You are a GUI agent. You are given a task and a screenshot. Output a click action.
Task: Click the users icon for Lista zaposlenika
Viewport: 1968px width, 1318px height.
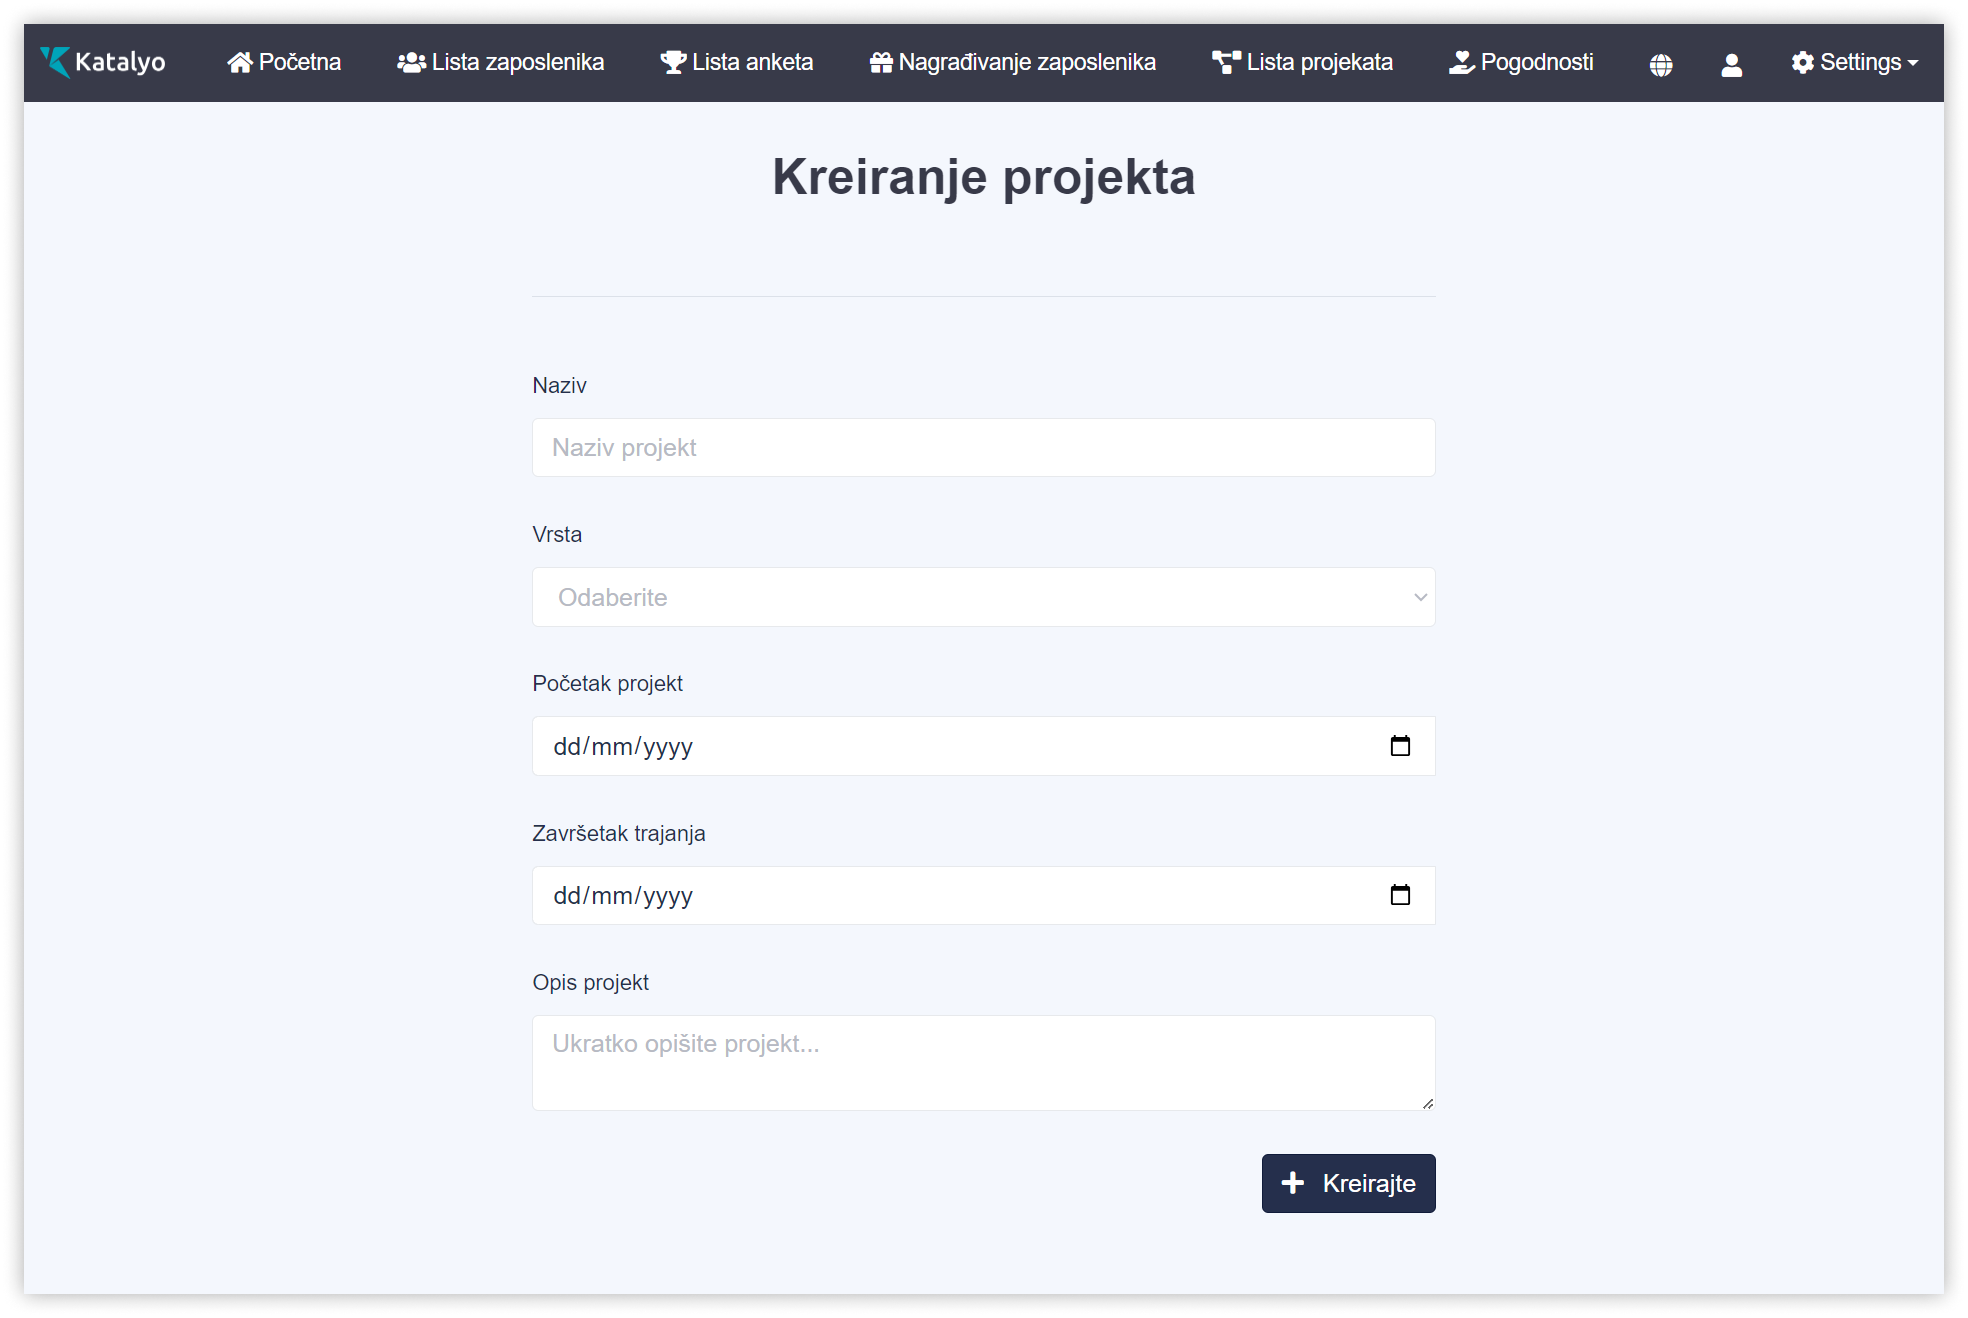click(x=411, y=63)
